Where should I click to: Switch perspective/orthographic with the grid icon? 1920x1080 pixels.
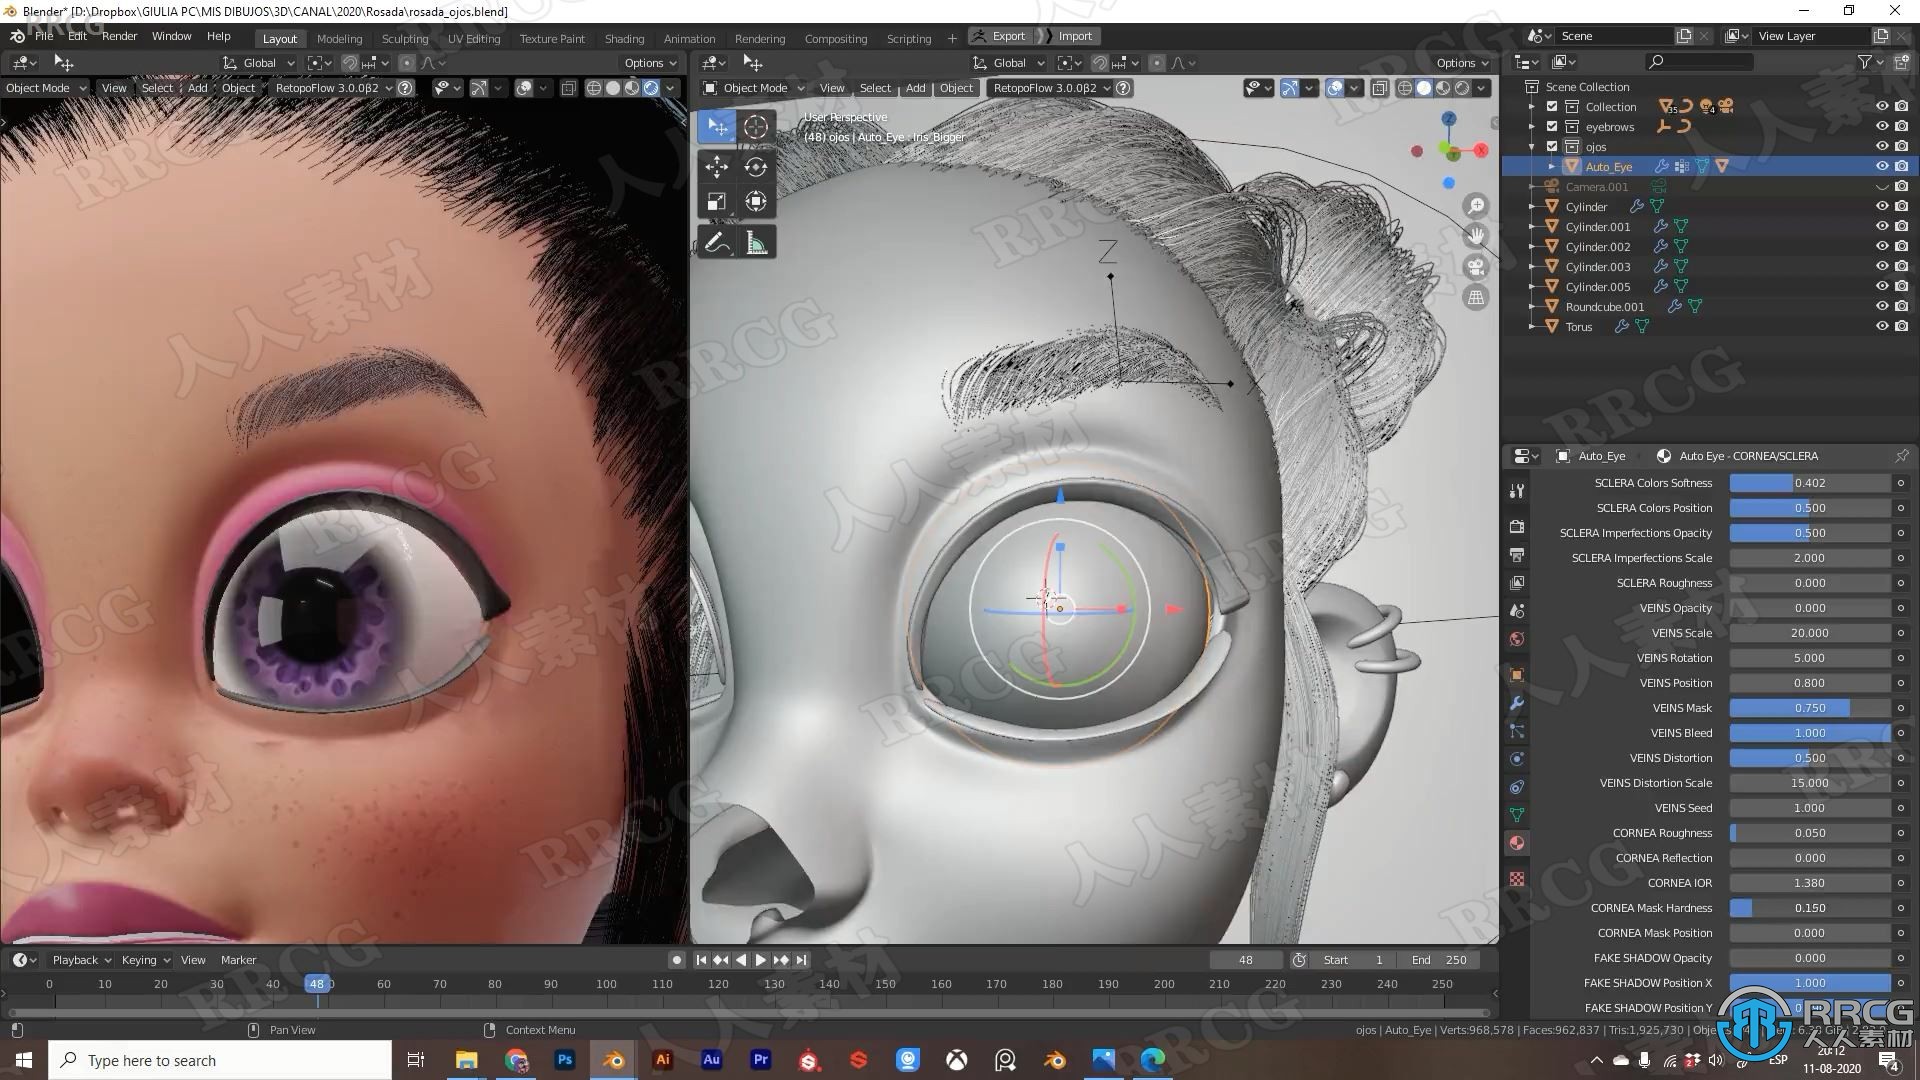point(1476,298)
